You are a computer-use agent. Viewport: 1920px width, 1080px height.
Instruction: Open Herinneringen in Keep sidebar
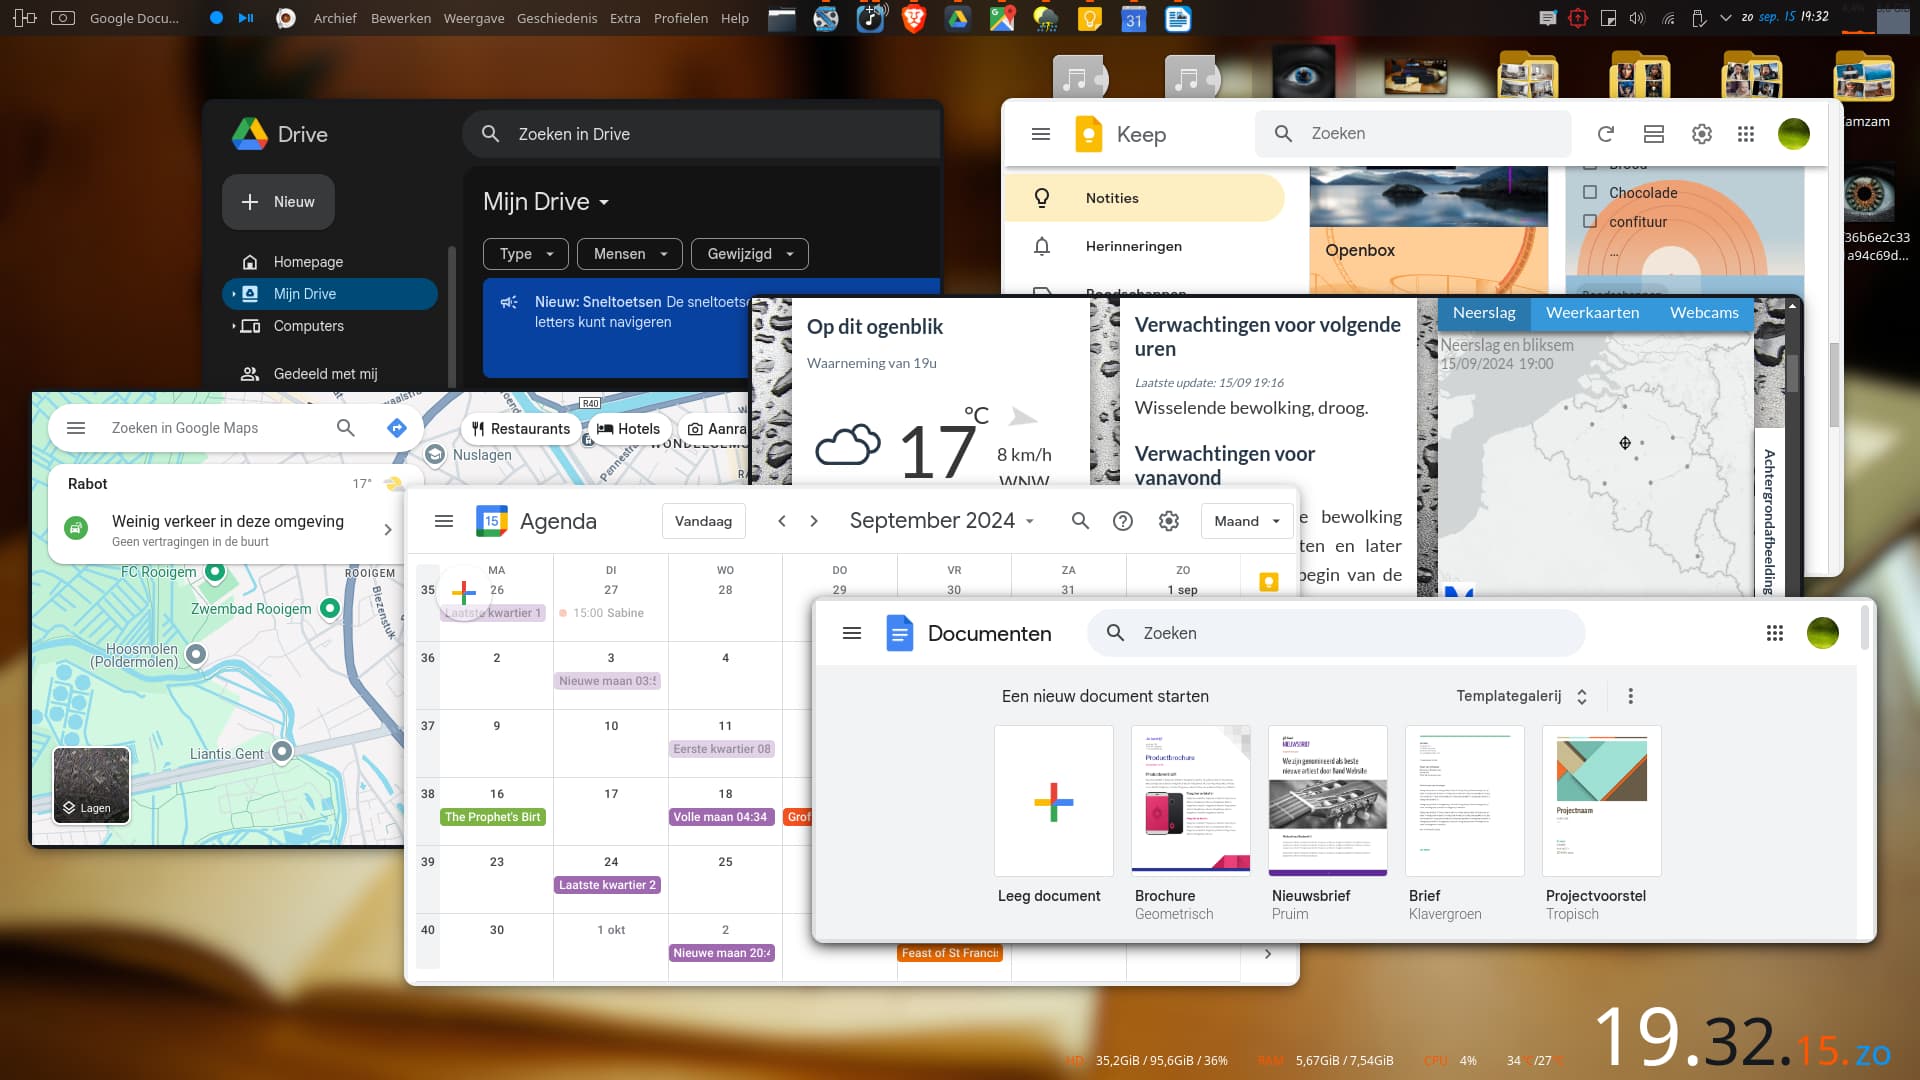point(1144,246)
